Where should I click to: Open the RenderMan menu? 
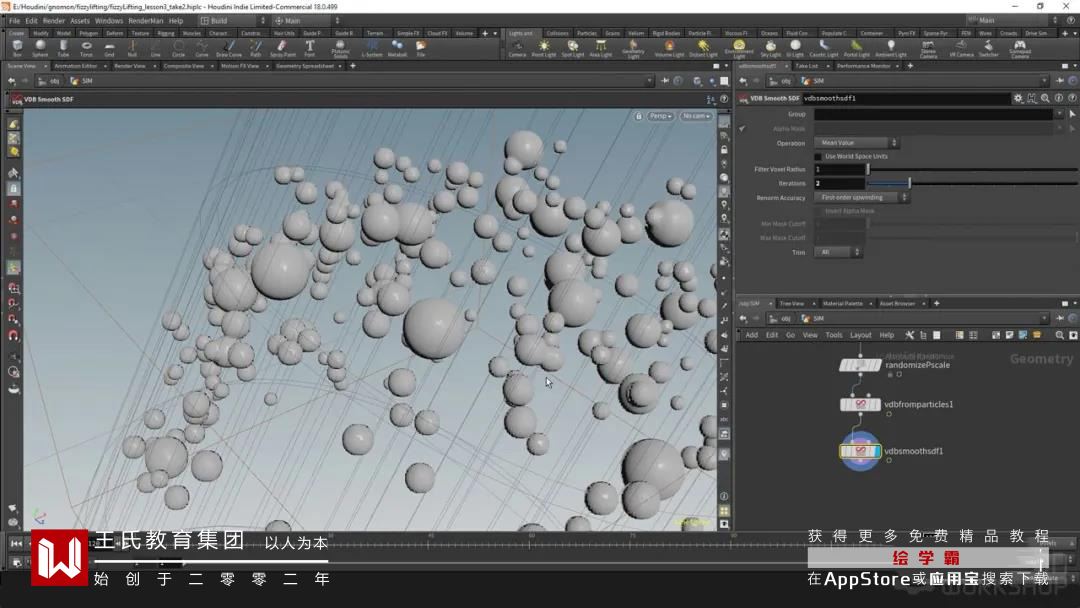point(146,20)
